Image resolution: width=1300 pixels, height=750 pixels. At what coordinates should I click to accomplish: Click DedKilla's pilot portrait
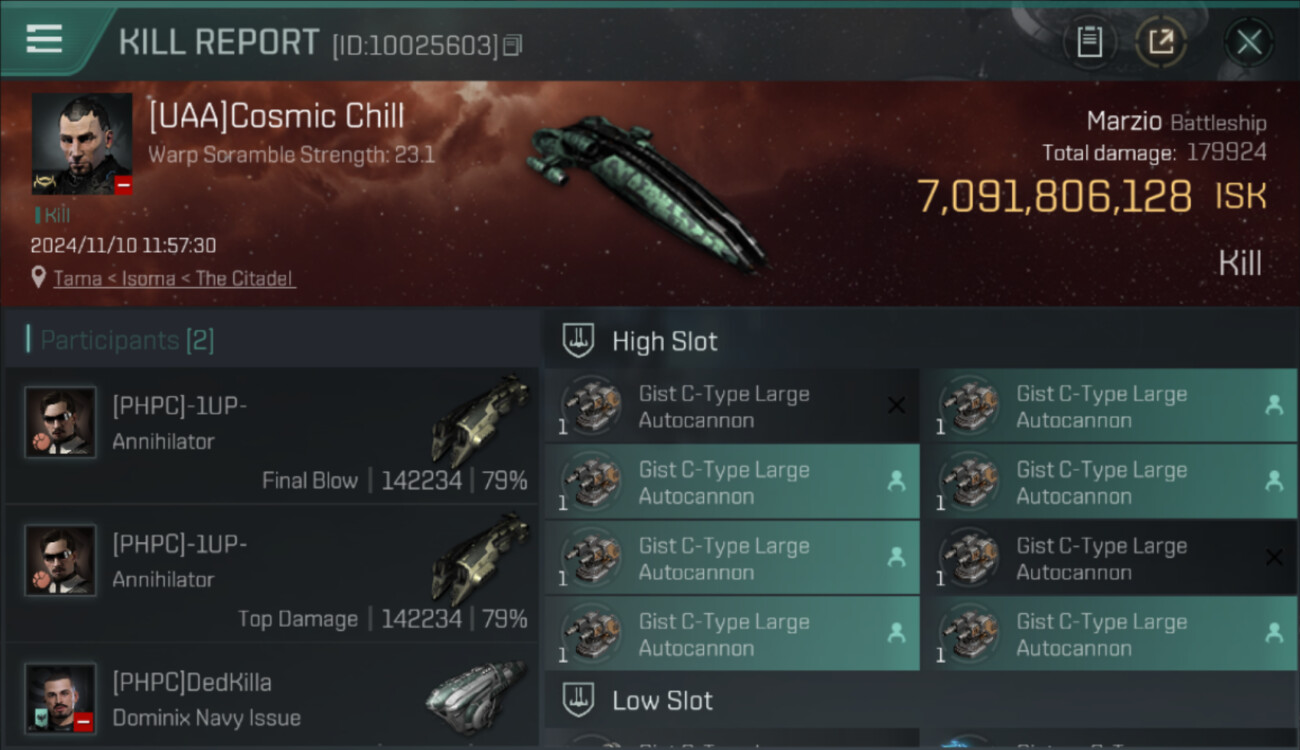60,698
